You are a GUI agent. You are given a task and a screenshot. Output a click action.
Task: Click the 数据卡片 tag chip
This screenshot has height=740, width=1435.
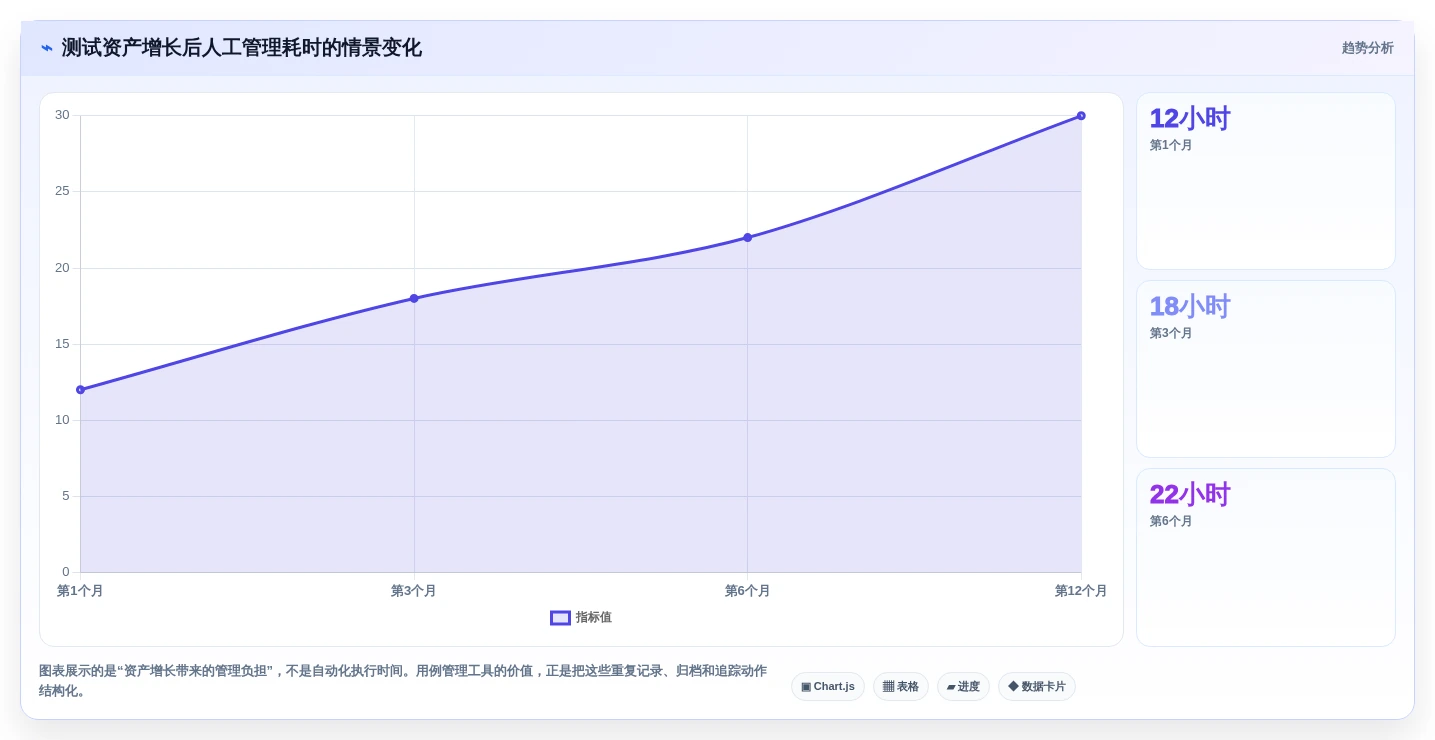coord(1036,687)
